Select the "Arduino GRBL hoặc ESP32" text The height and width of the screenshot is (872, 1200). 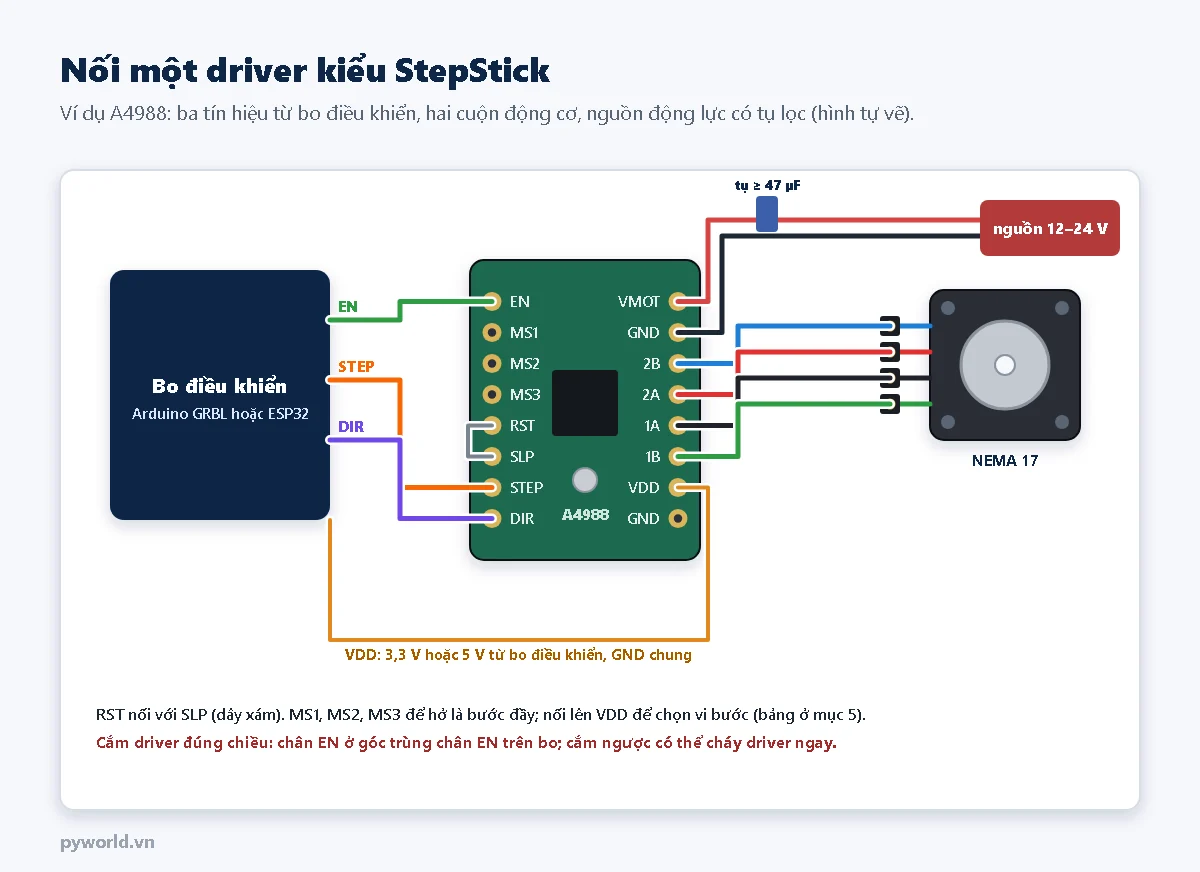coord(219,413)
